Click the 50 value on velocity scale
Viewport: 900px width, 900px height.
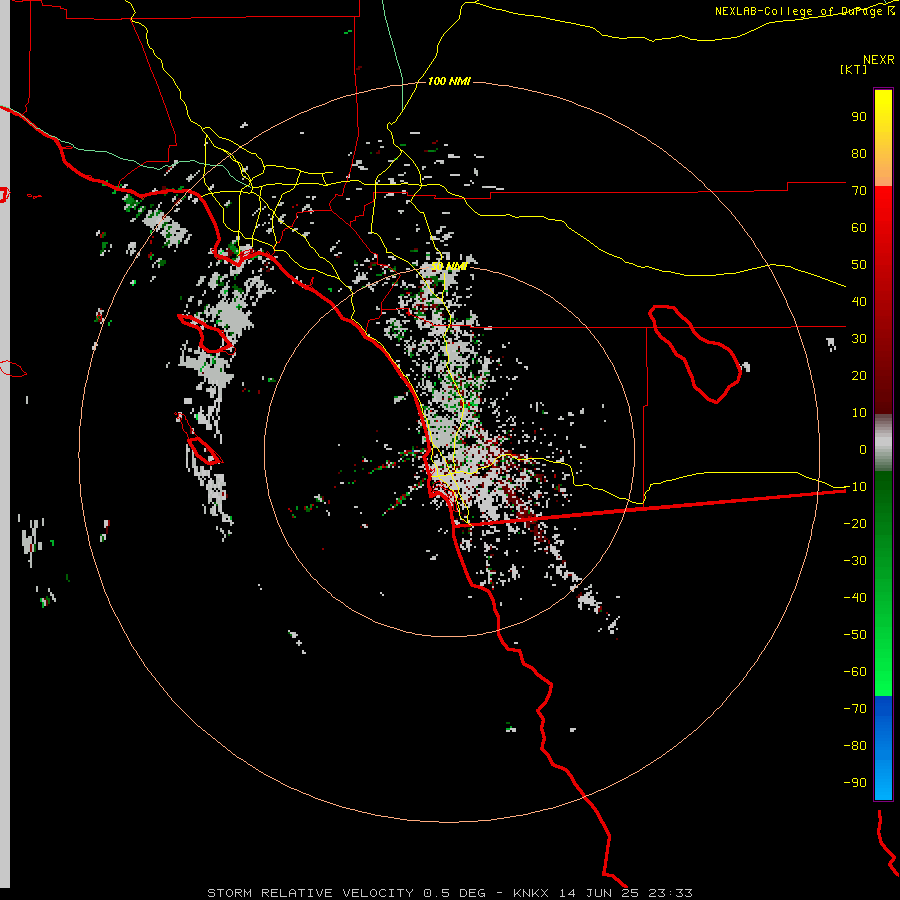coord(859,265)
